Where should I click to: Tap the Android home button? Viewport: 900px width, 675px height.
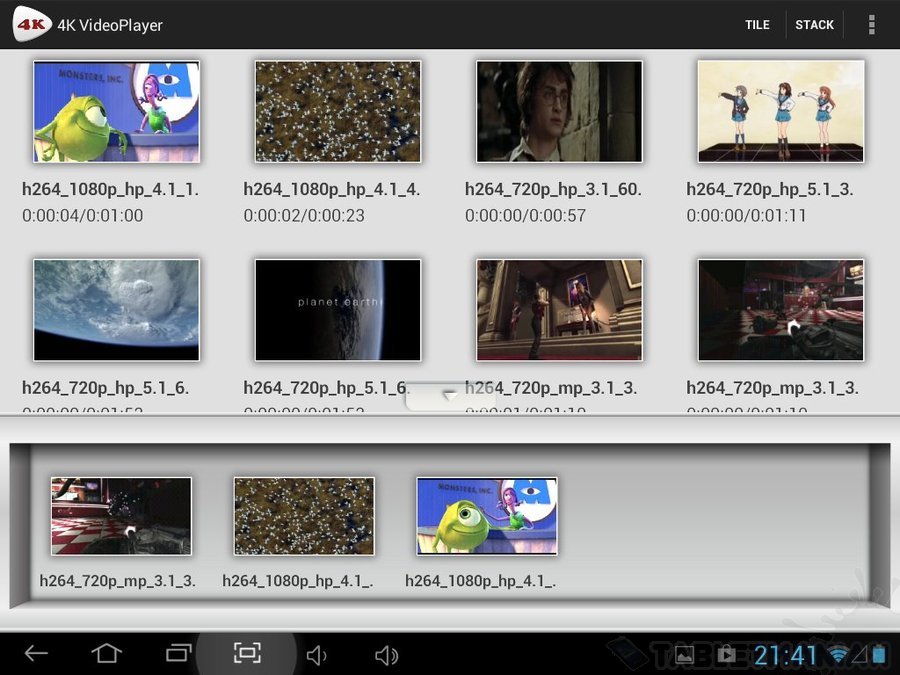coord(107,653)
